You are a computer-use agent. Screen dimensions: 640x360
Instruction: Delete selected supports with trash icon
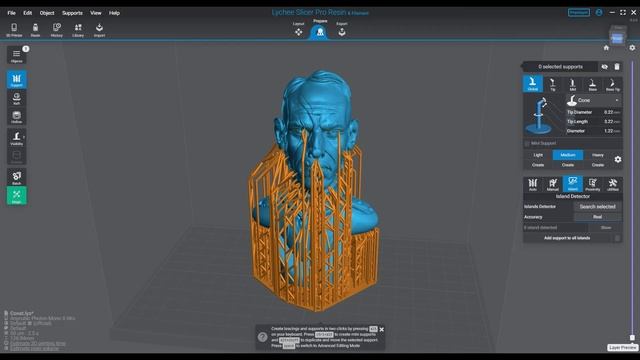[617, 67]
